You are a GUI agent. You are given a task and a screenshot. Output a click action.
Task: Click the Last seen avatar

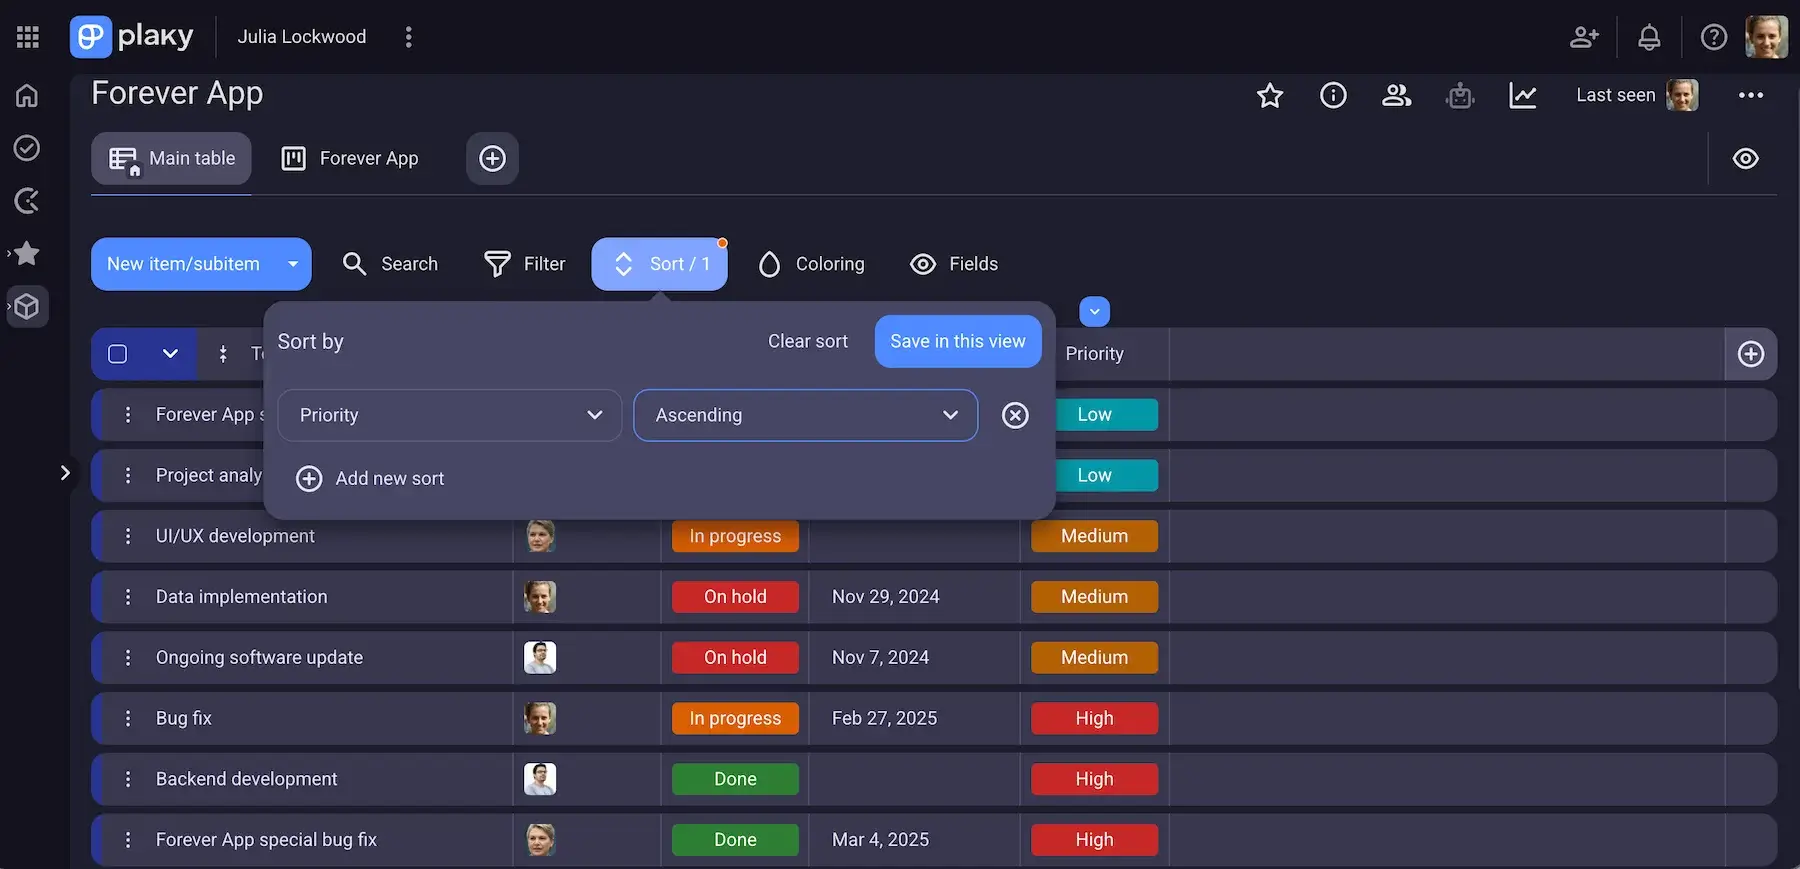pyautogui.click(x=1682, y=95)
